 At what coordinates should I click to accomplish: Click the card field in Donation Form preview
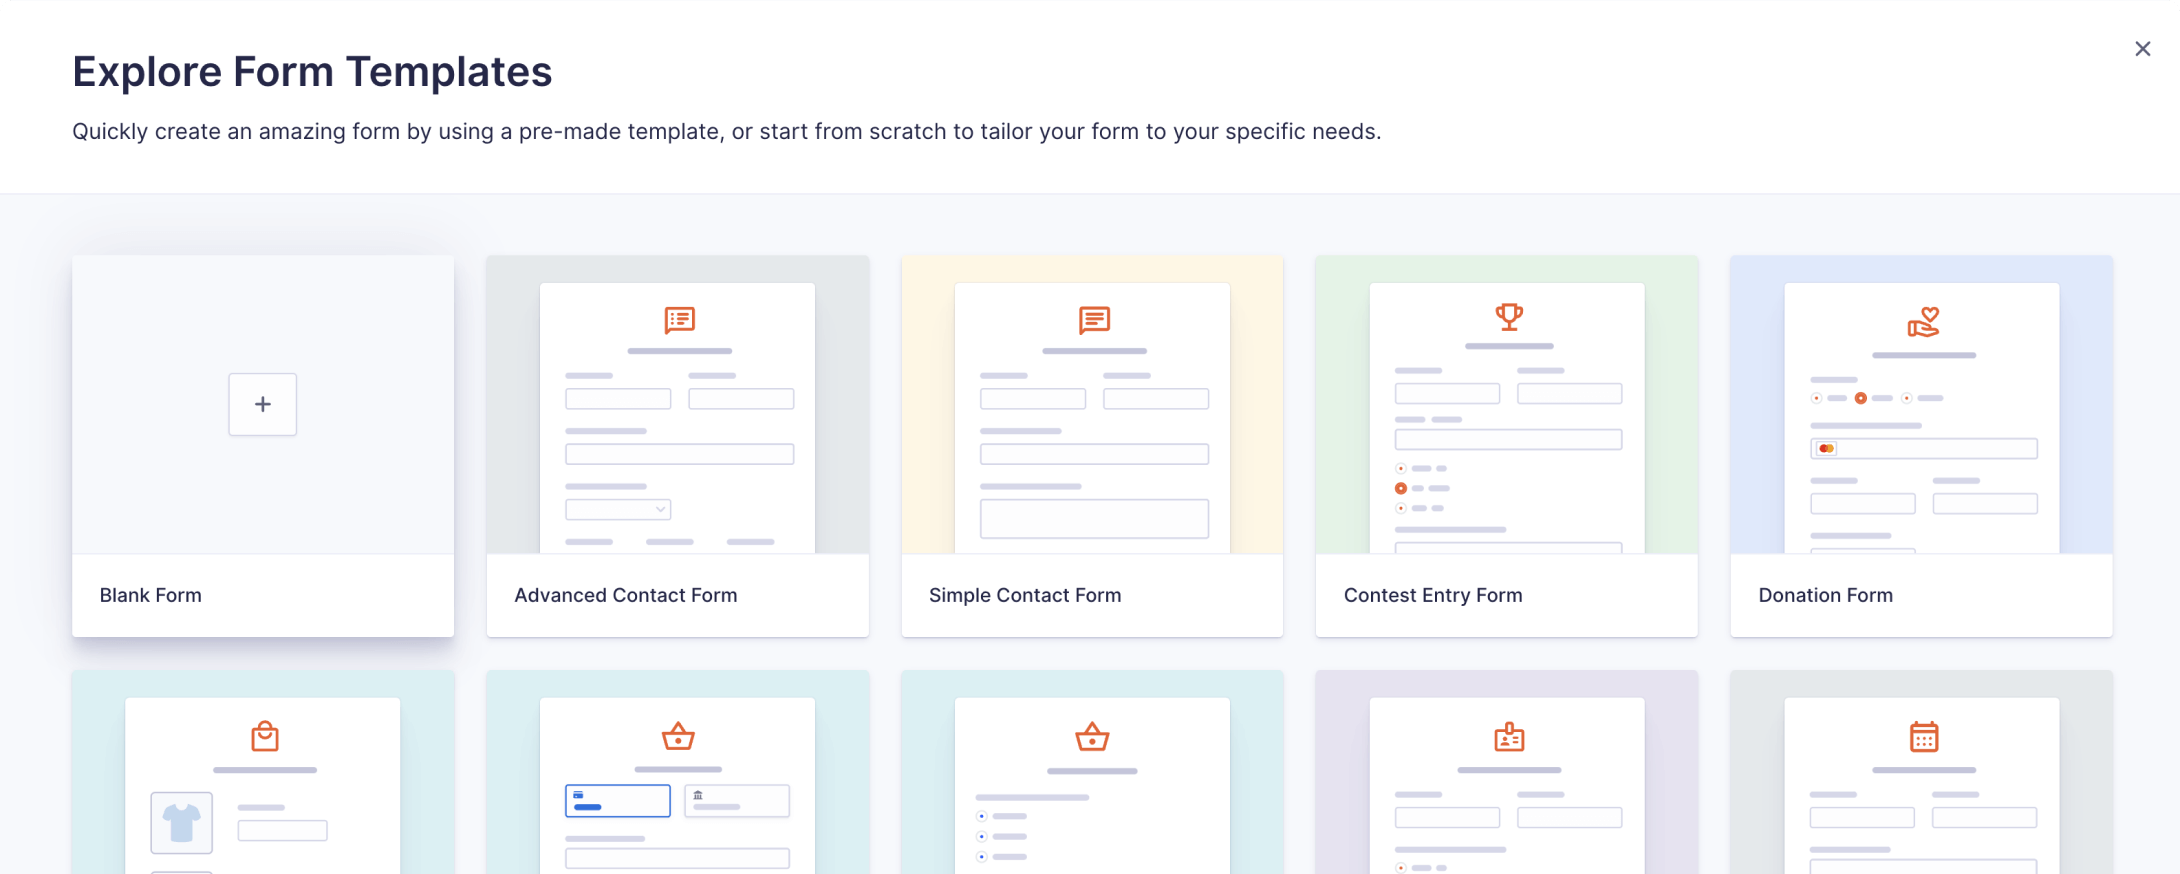pyautogui.click(x=1923, y=448)
